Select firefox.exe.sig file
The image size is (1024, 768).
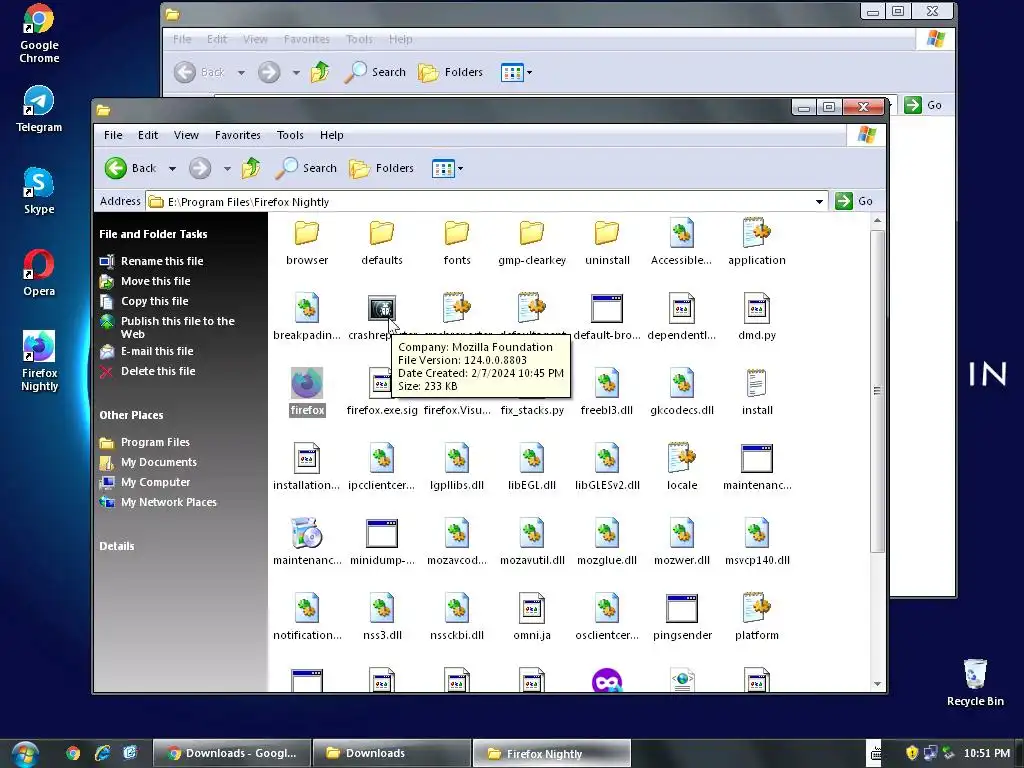pos(381,392)
